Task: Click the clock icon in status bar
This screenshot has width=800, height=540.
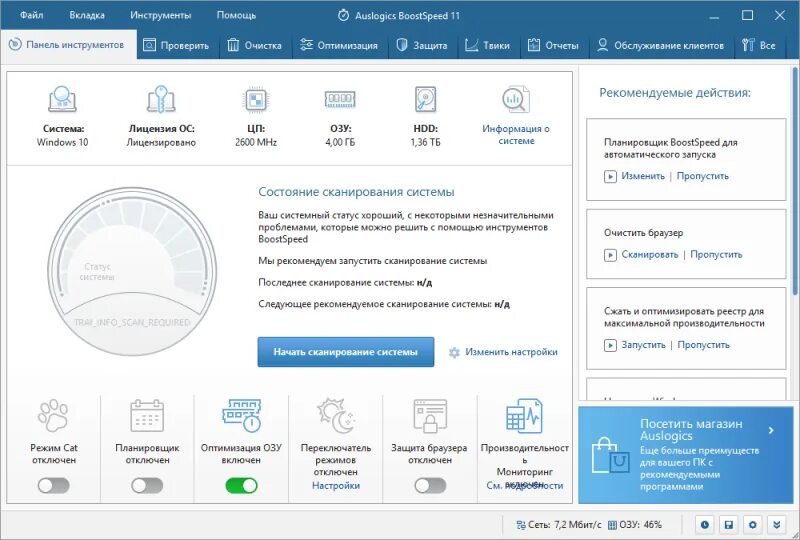Action: (x=705, y=525)
